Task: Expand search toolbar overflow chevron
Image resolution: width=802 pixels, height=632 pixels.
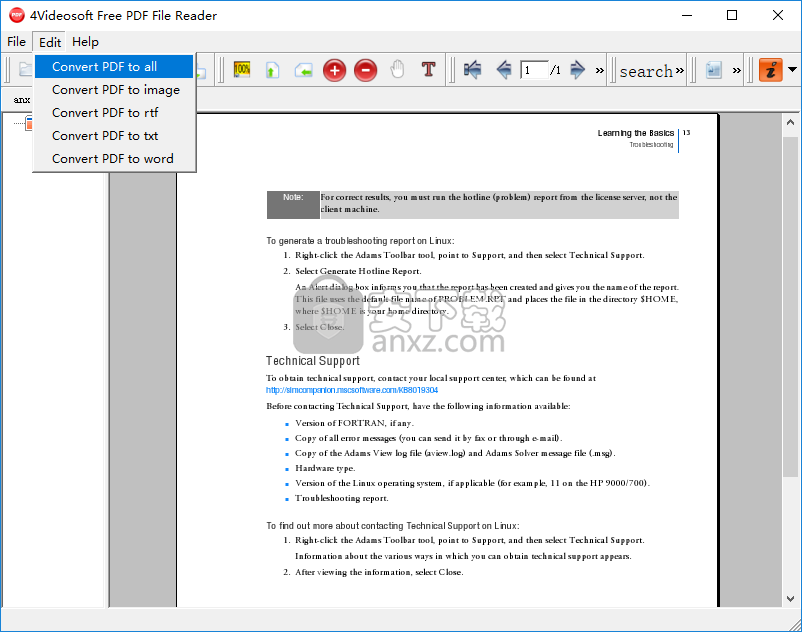Action: 679,70
